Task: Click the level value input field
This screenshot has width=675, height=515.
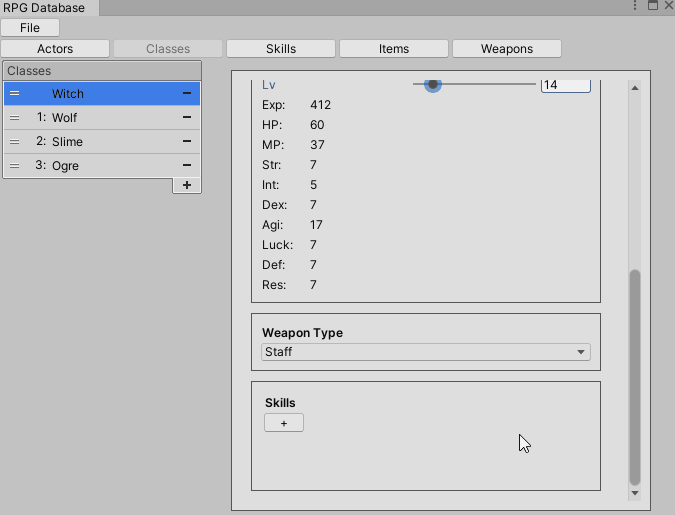Action: 565,85
